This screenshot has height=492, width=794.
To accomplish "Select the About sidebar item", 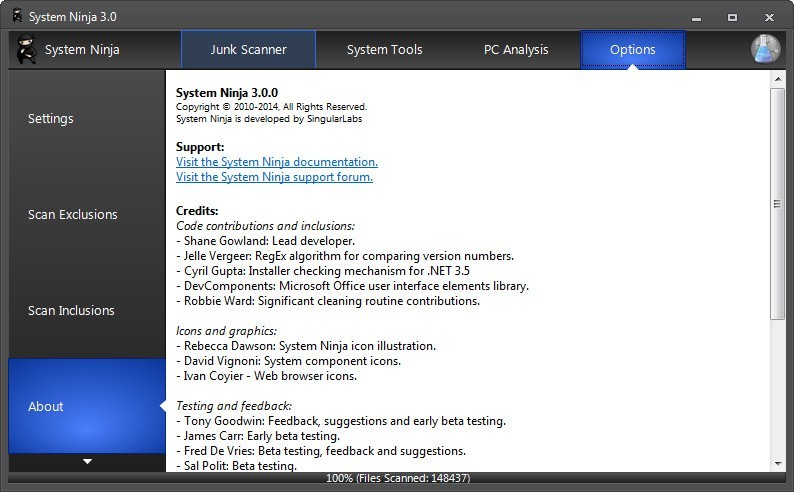I will pos(87,406).
